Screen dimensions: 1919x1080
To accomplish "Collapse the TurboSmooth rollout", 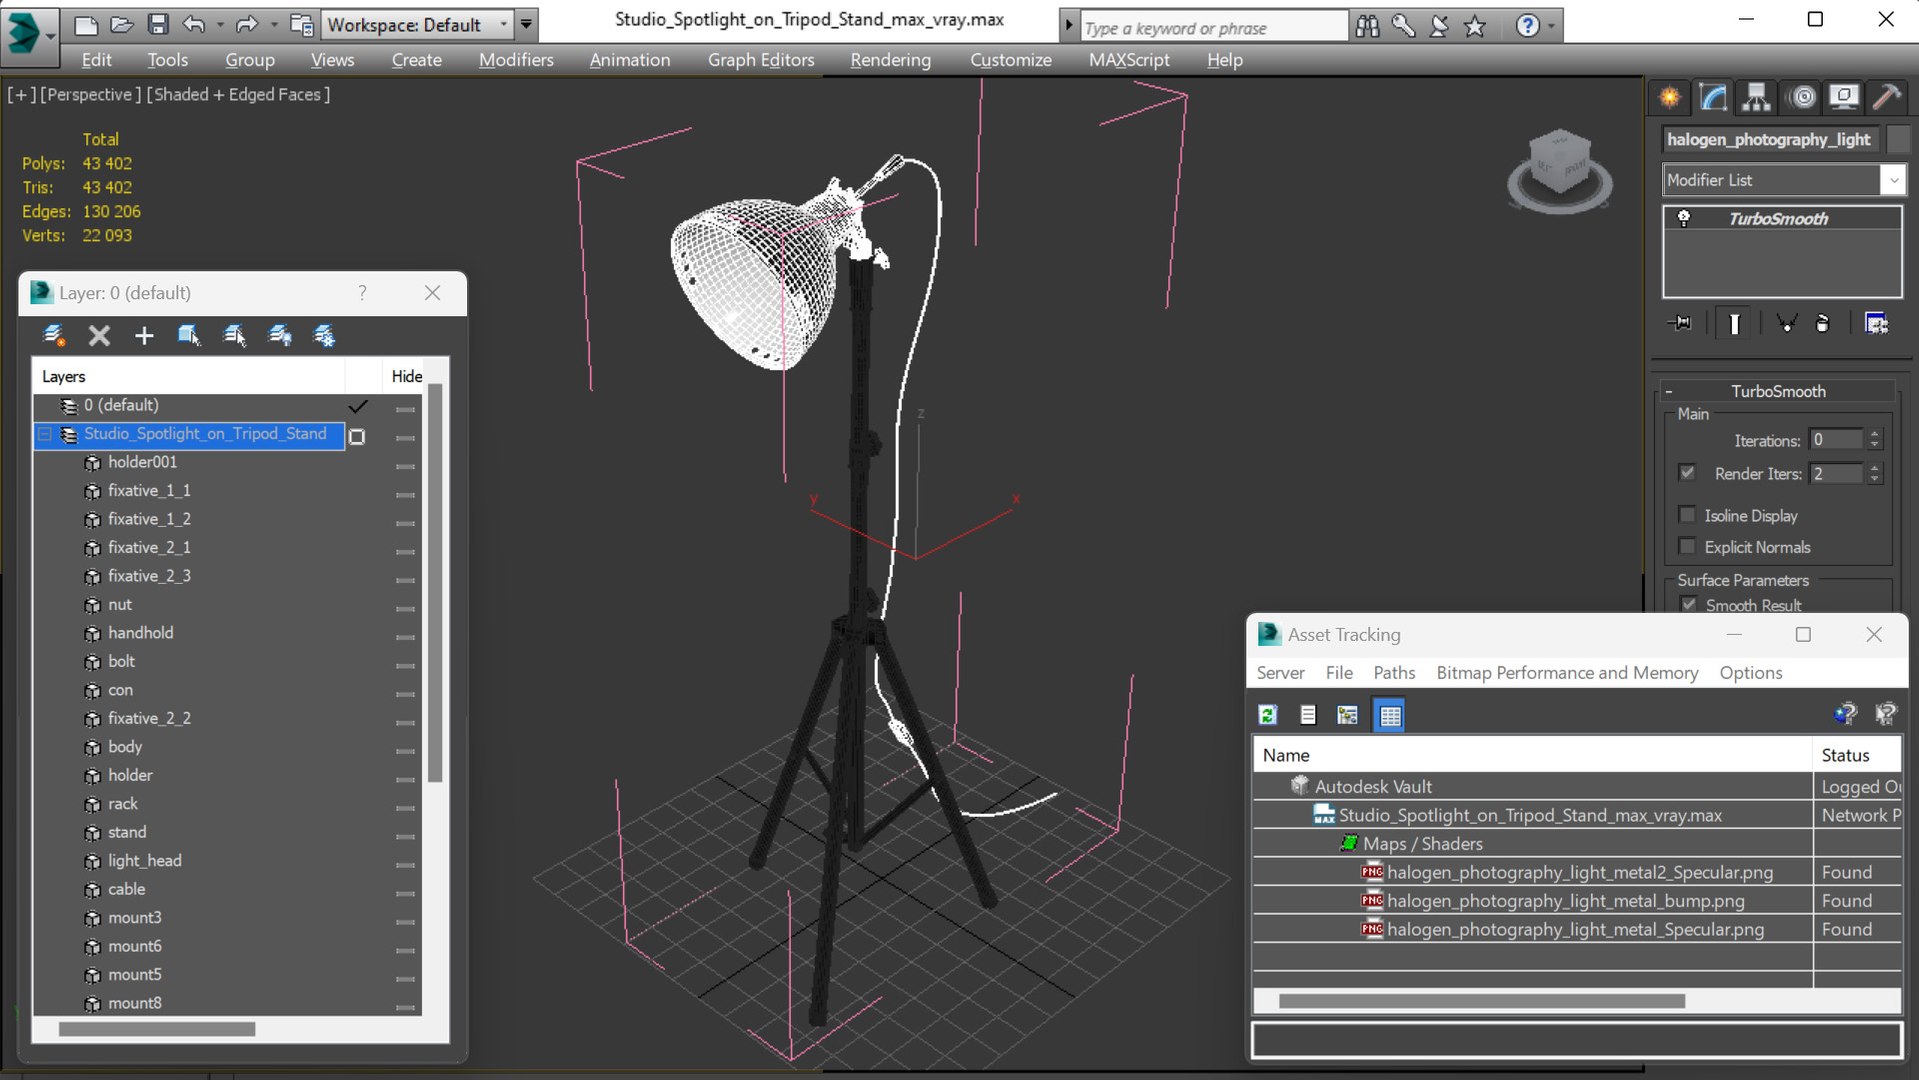I will (1669, 391).
